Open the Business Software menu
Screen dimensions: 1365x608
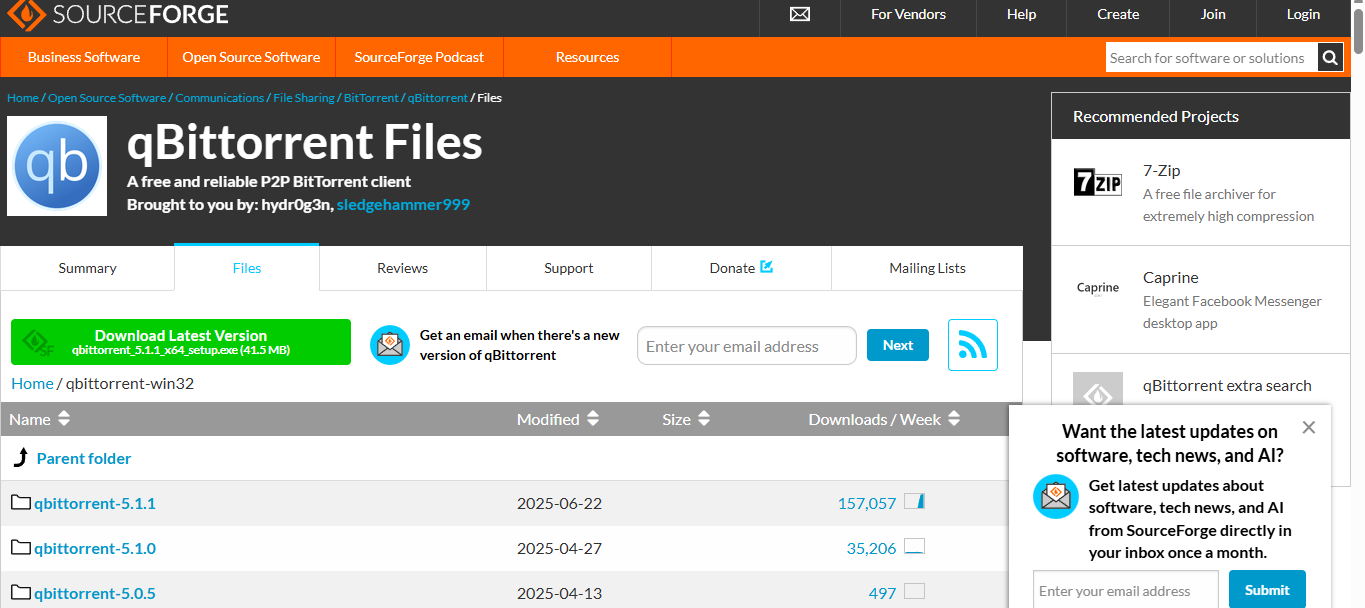click(x=84, y=57)
